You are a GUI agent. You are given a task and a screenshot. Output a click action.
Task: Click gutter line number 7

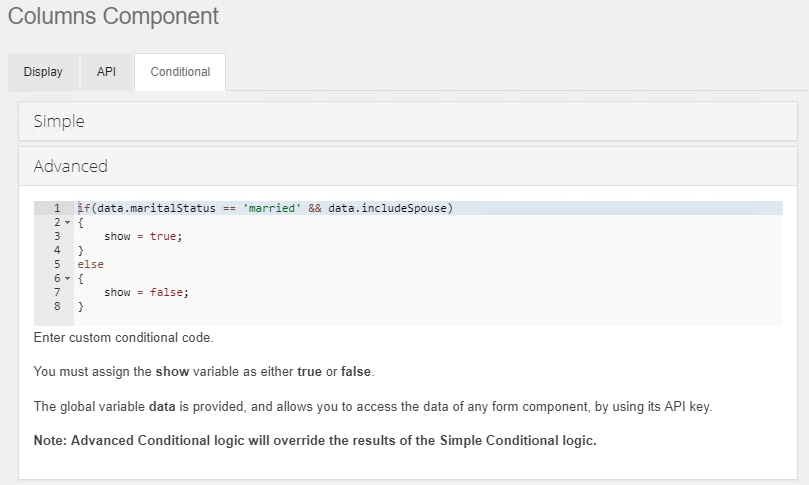pos(58,292)
